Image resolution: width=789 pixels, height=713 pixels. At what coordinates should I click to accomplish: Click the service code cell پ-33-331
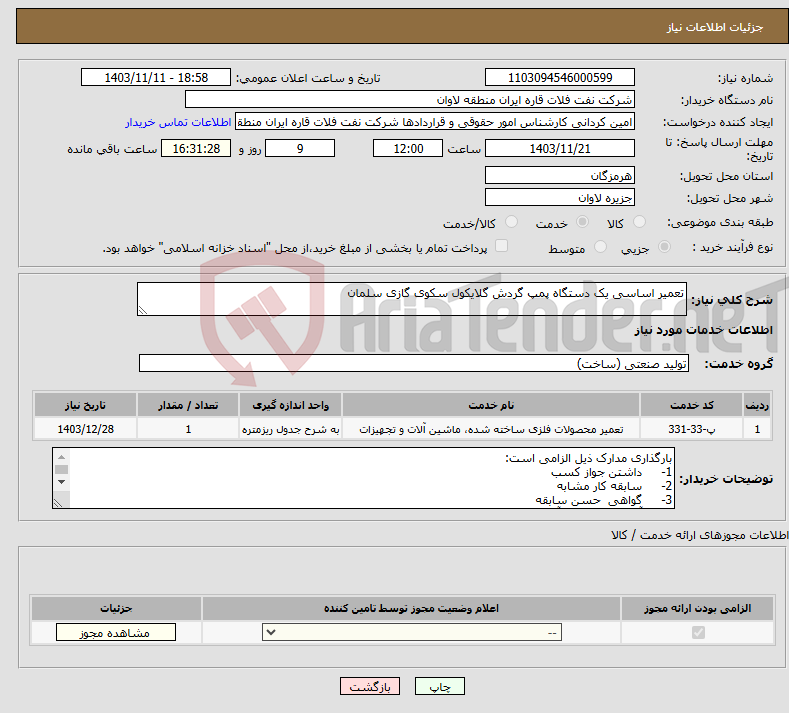tap(691, 429)
